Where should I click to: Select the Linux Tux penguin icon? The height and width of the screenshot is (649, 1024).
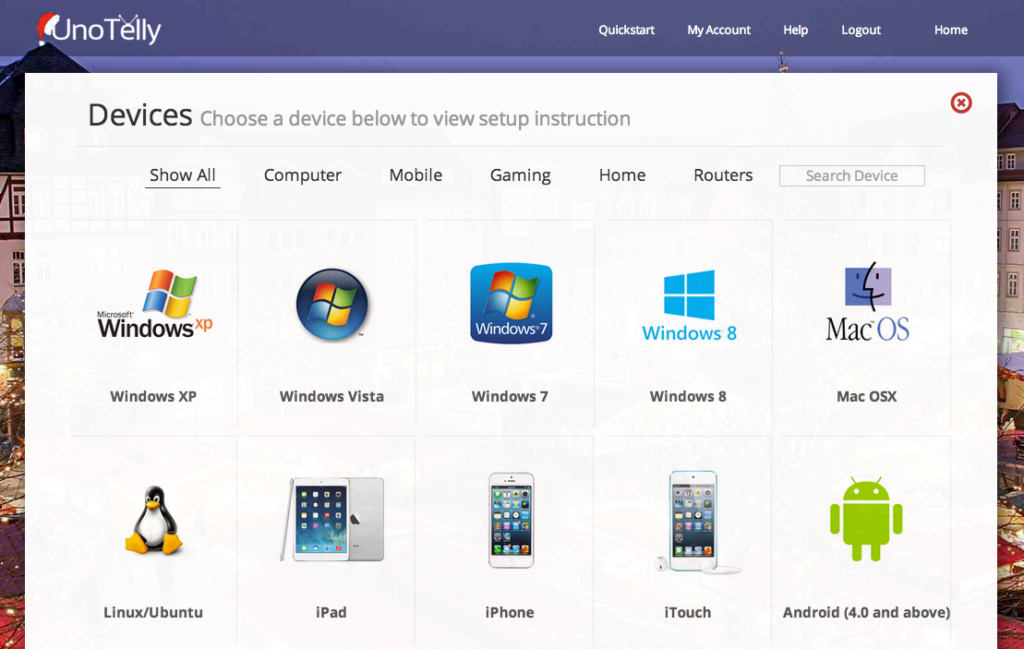point(153,520)
